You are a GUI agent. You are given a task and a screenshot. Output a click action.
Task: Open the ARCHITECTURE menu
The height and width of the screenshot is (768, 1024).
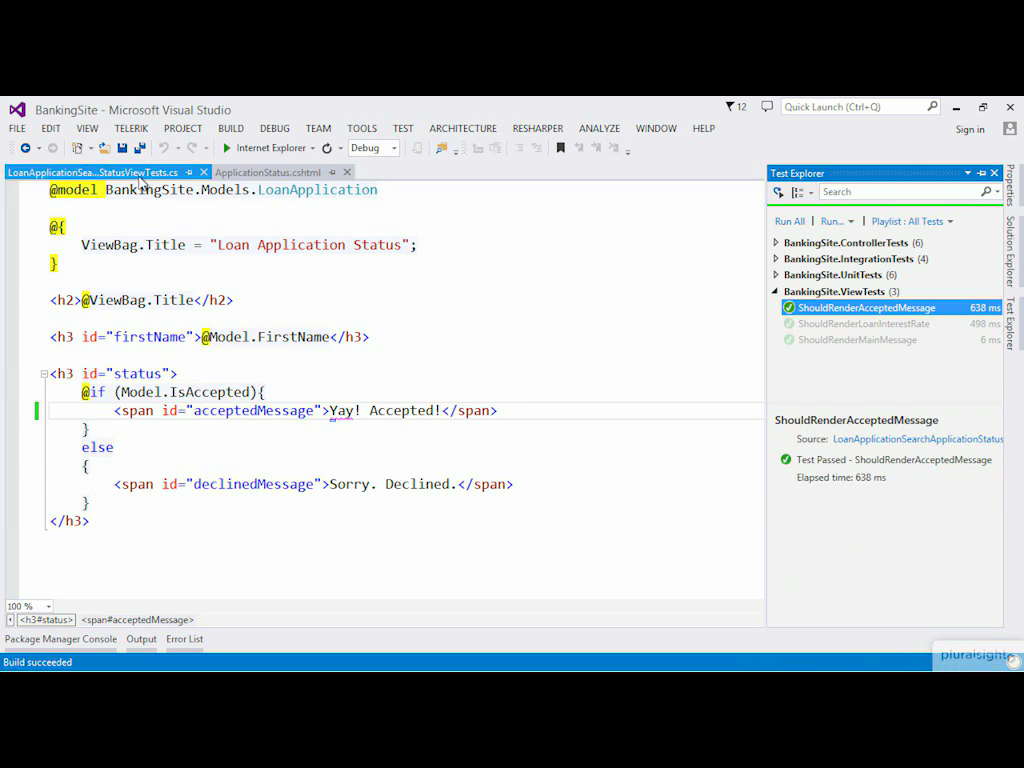pyautogui.click(x=463, y=129)
